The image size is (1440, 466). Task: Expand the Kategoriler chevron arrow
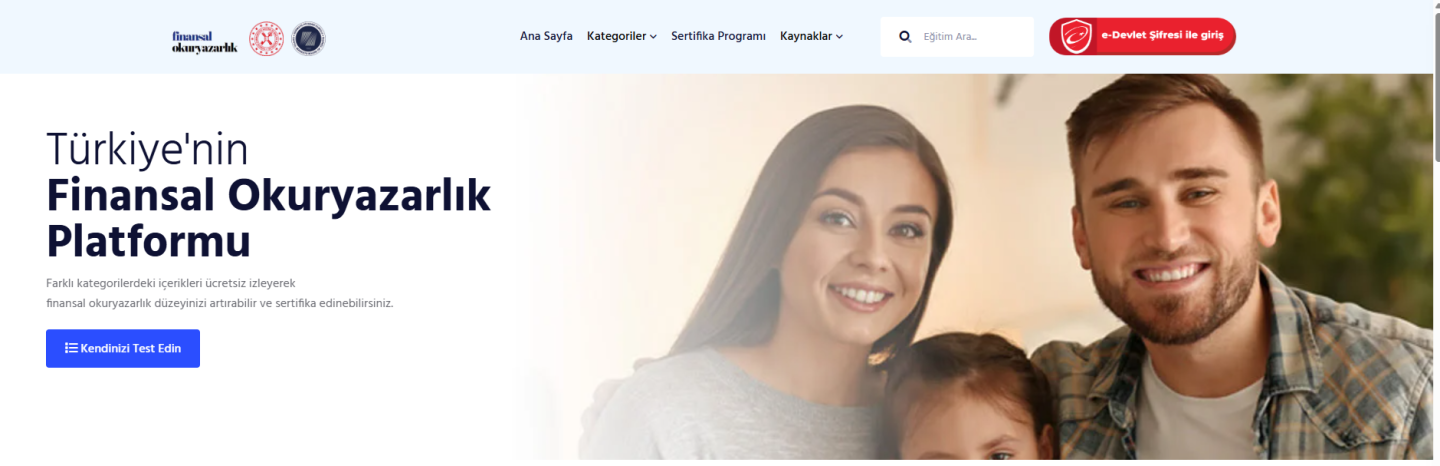point(653,37)
